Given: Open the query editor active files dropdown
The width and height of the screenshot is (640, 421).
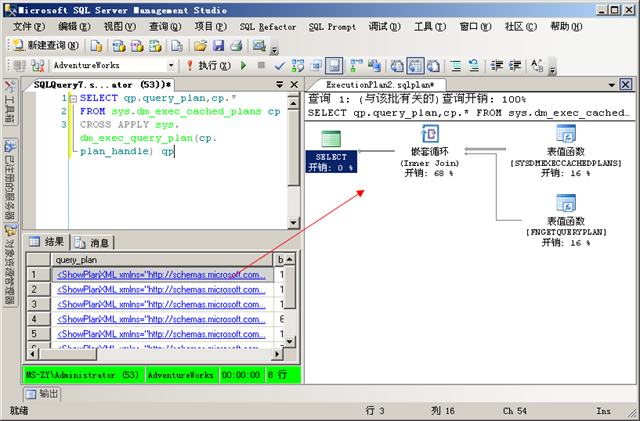Looking at the screenshot, I should click(x=280, y=84).
